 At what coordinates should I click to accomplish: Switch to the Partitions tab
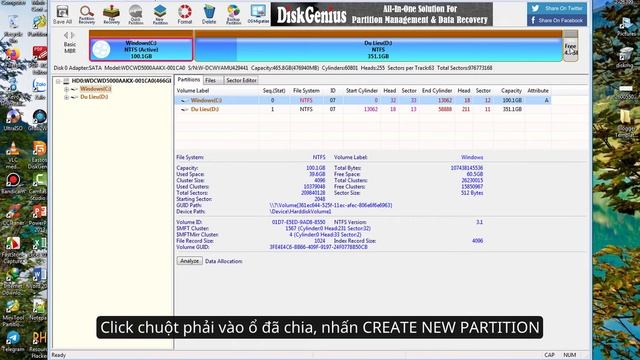pyautogui.click(x=189, y=80)
